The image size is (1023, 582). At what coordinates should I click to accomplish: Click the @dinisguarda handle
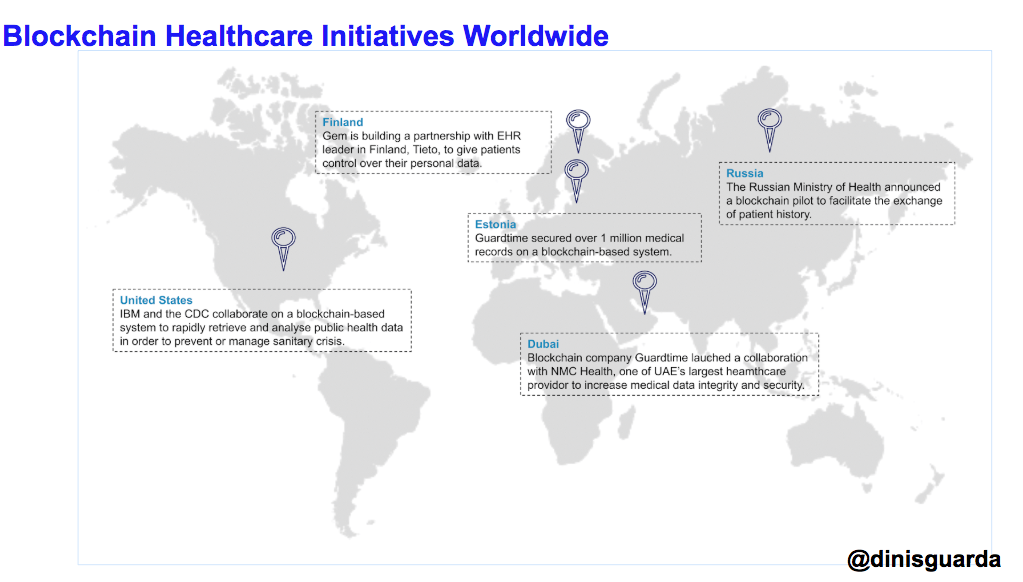(924, 559)
